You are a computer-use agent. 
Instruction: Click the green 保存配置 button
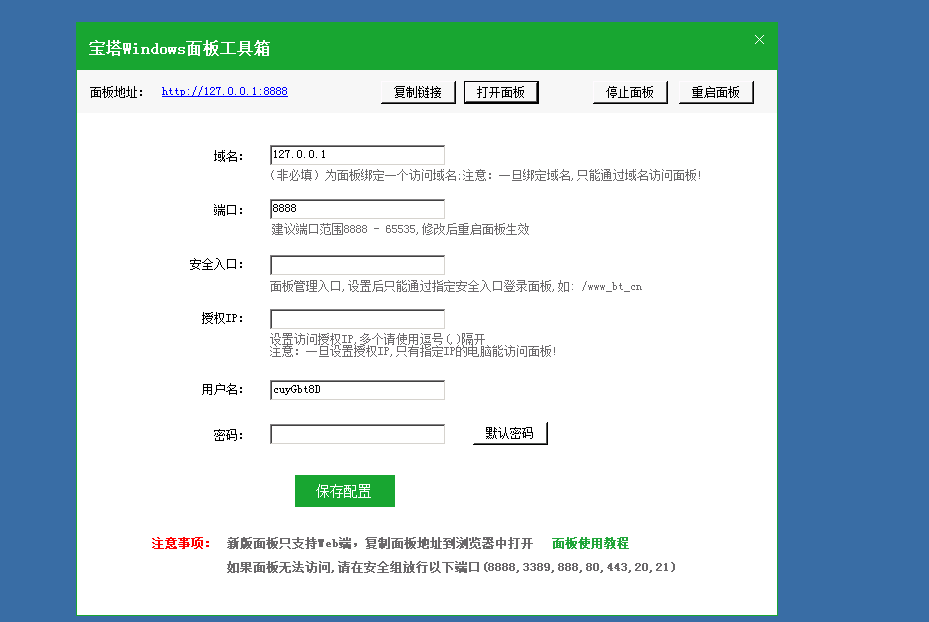[345, 491]
